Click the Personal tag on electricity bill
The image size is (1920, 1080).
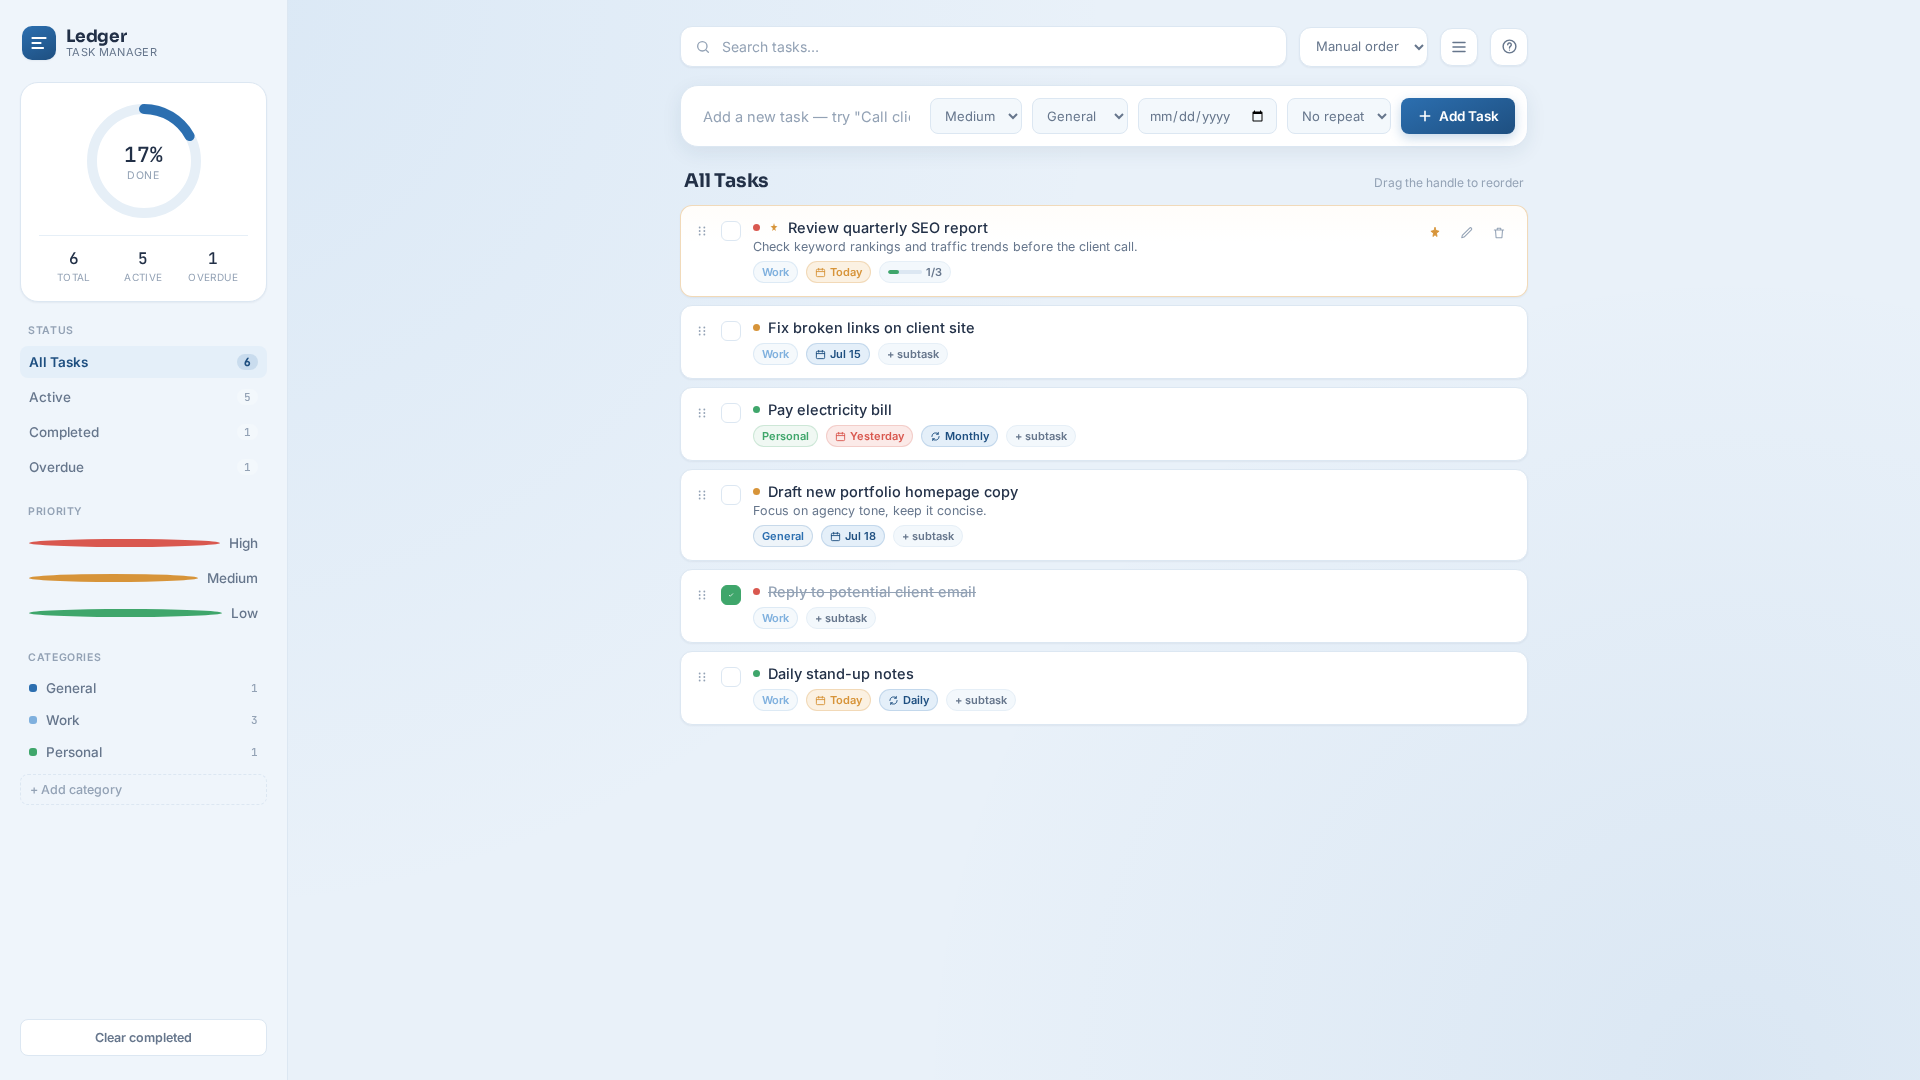point(785,436)
